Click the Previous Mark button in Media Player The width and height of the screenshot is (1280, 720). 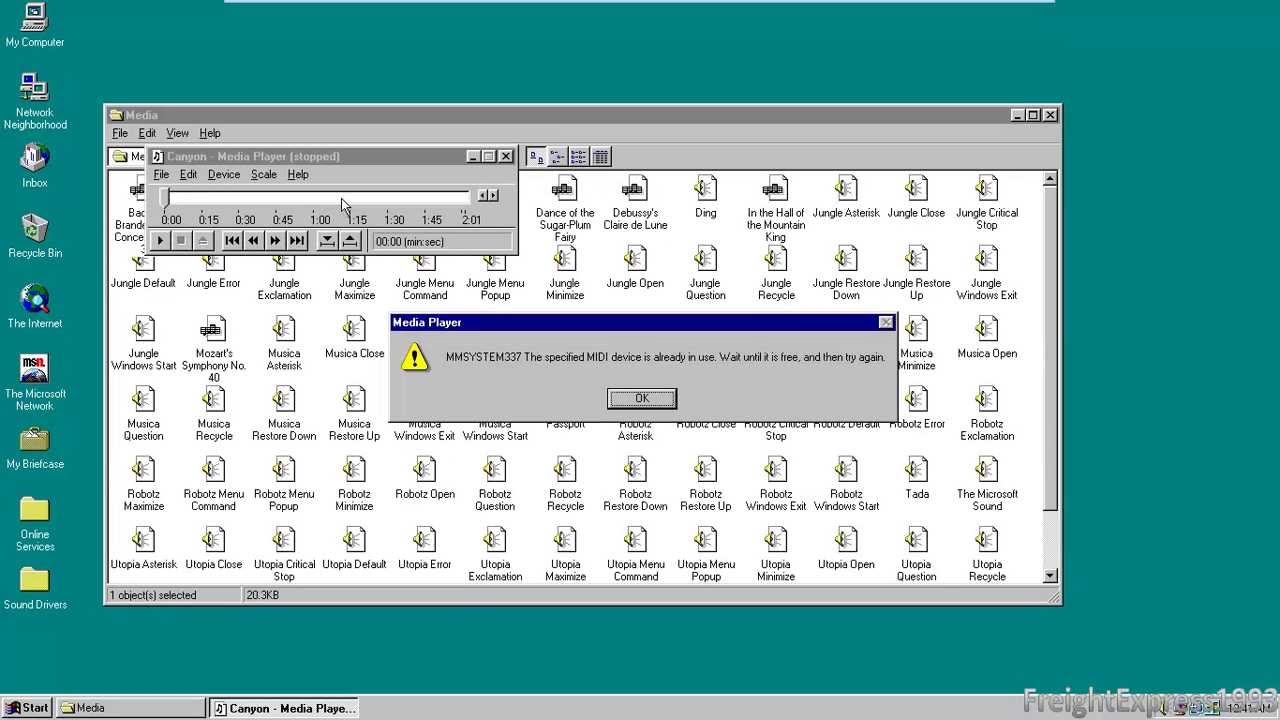[232, 241]
